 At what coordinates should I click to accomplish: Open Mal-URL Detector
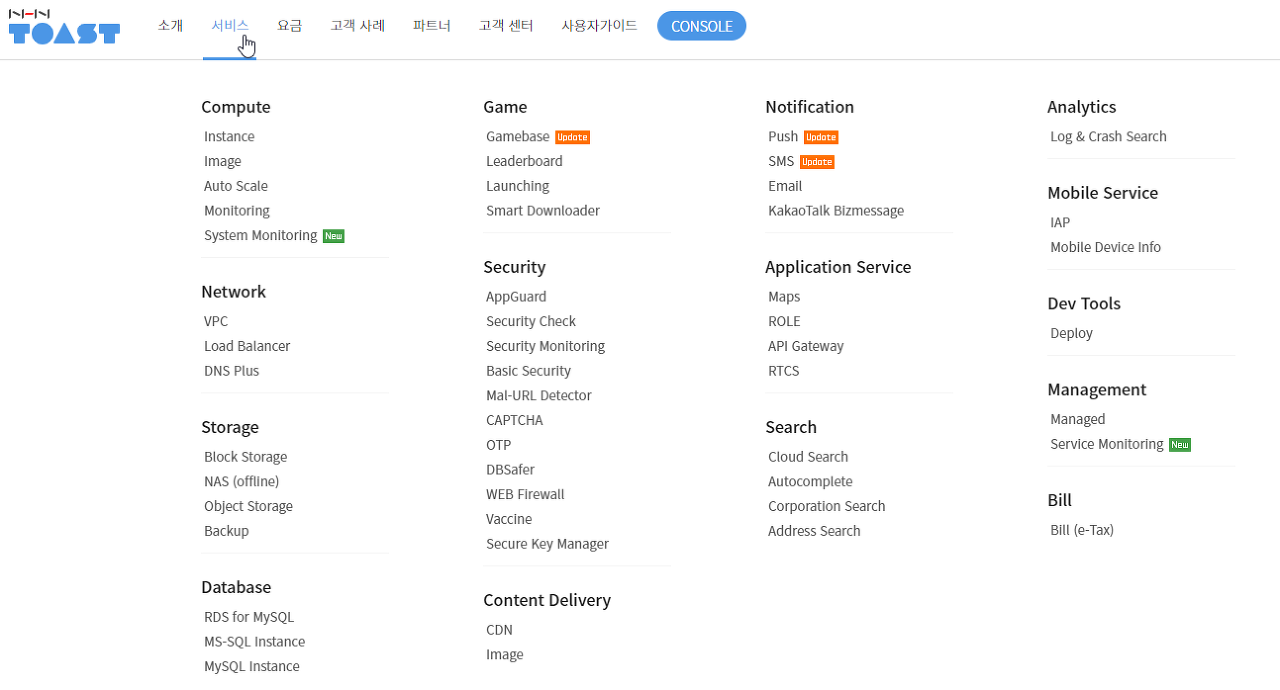pyautogui.click(x=539, y=396)
